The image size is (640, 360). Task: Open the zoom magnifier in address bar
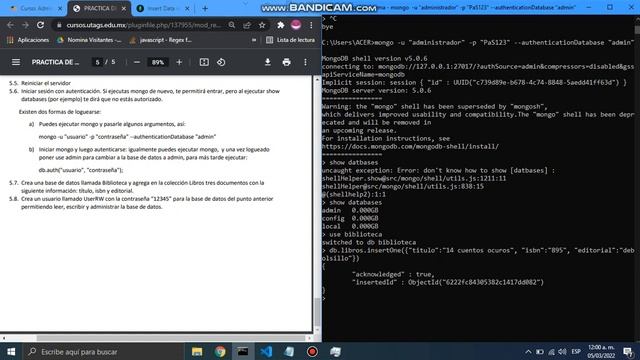point(232,25)
